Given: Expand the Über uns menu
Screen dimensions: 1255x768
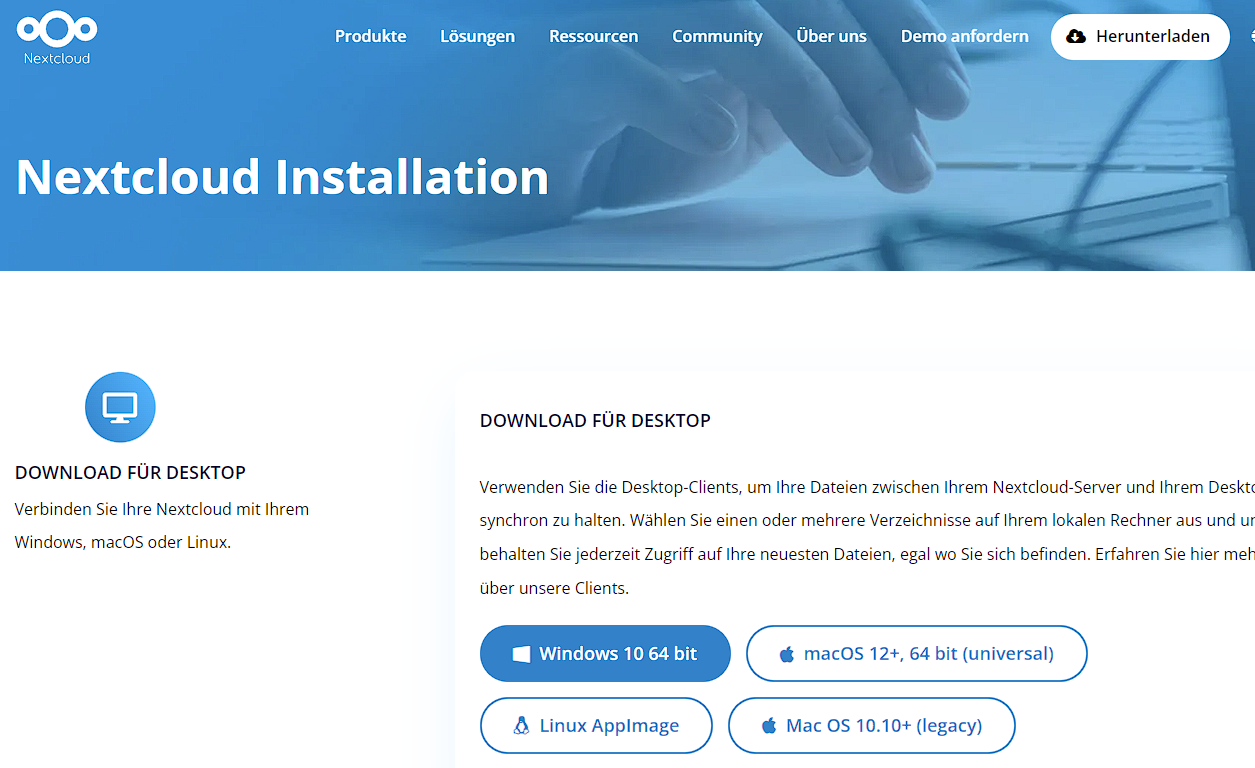Looking at the screenshot, I should point(831,36).
